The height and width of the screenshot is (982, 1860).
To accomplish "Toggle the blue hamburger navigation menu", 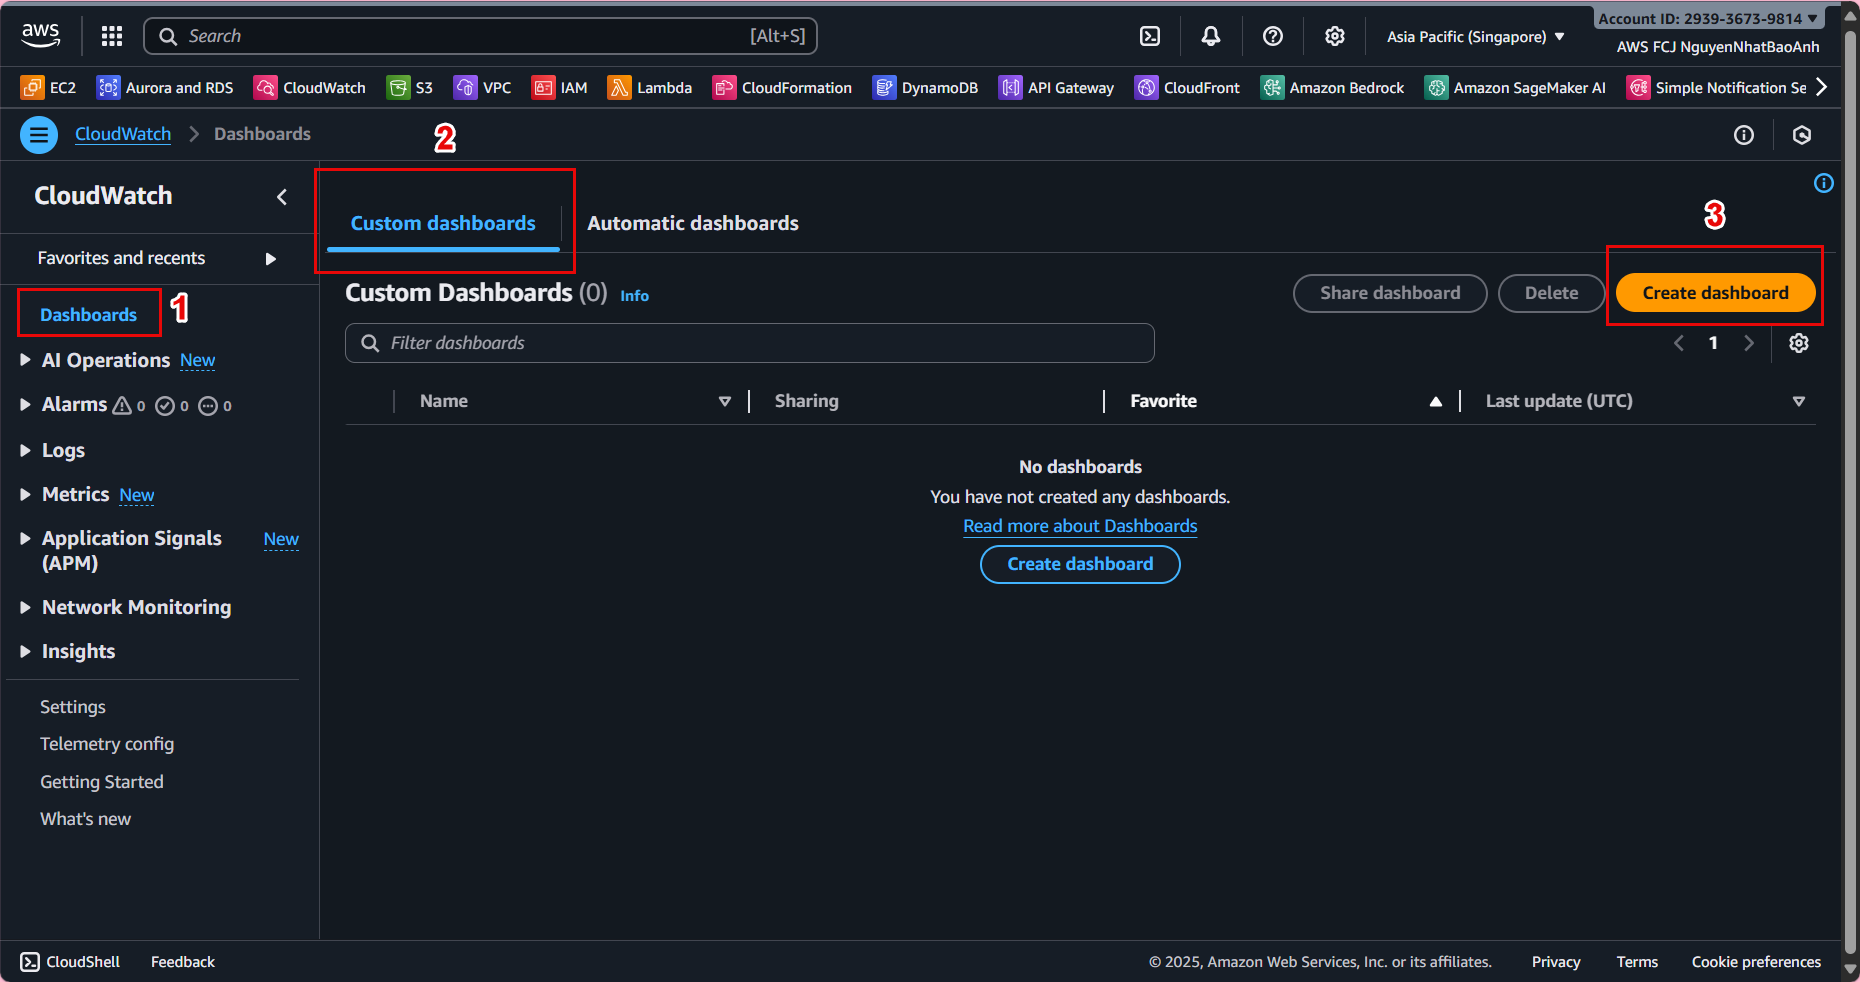I will pyautogui.click(x=39, y=134).
